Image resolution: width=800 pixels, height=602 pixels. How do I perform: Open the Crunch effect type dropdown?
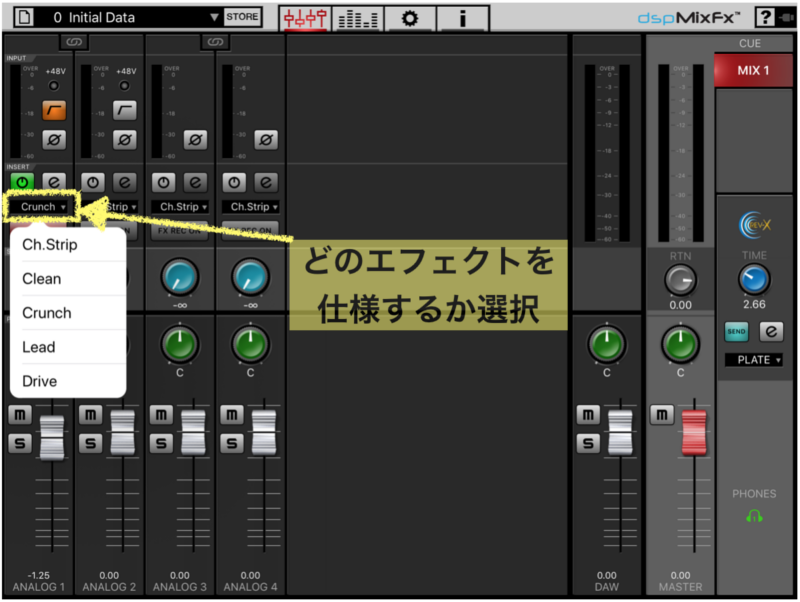point(39,207)
